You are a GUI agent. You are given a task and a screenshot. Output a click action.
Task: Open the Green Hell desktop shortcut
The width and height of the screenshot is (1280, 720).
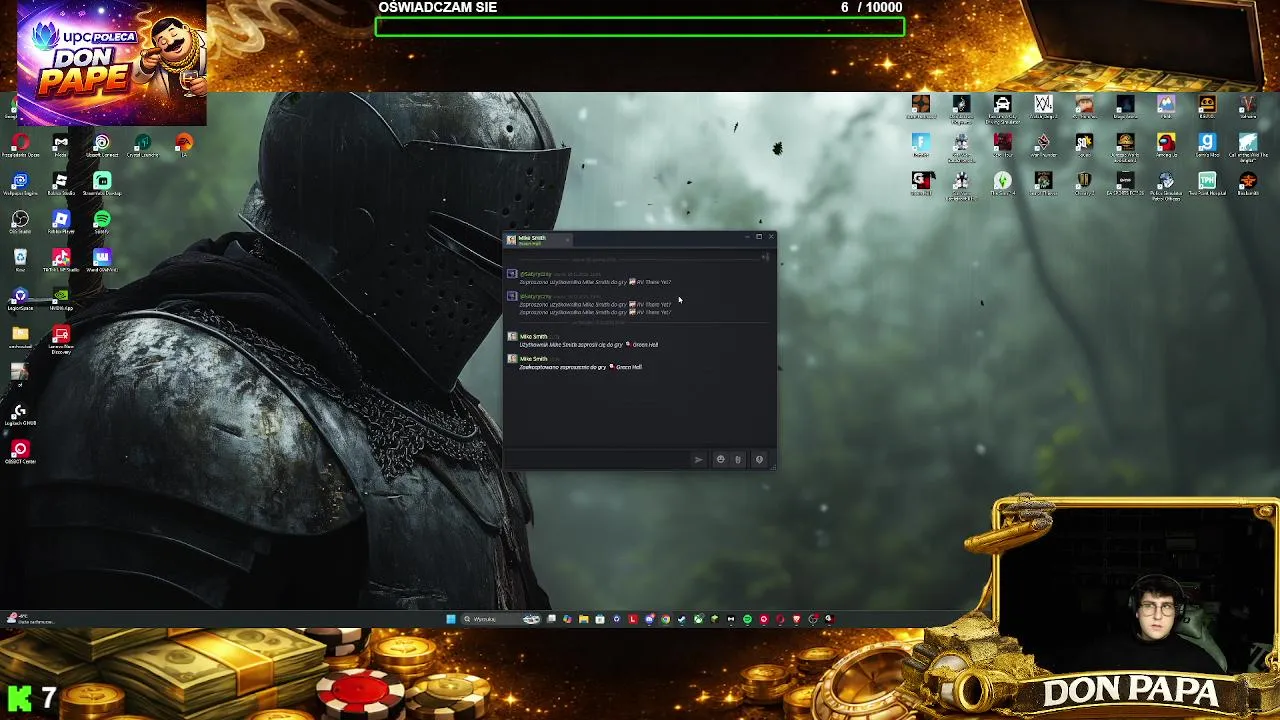pyautogui.click(x=921, y=184)
